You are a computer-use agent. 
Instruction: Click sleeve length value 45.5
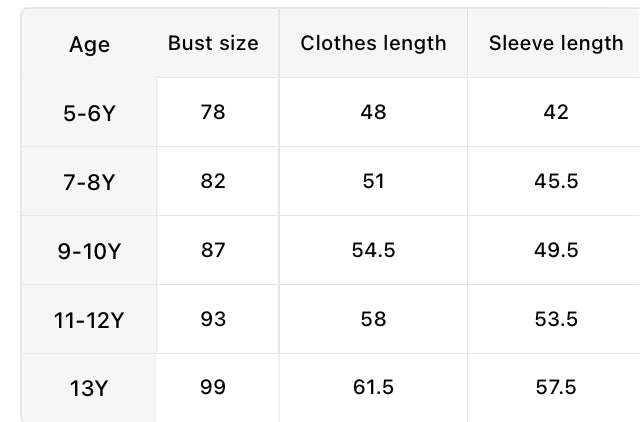click(556, 181)
